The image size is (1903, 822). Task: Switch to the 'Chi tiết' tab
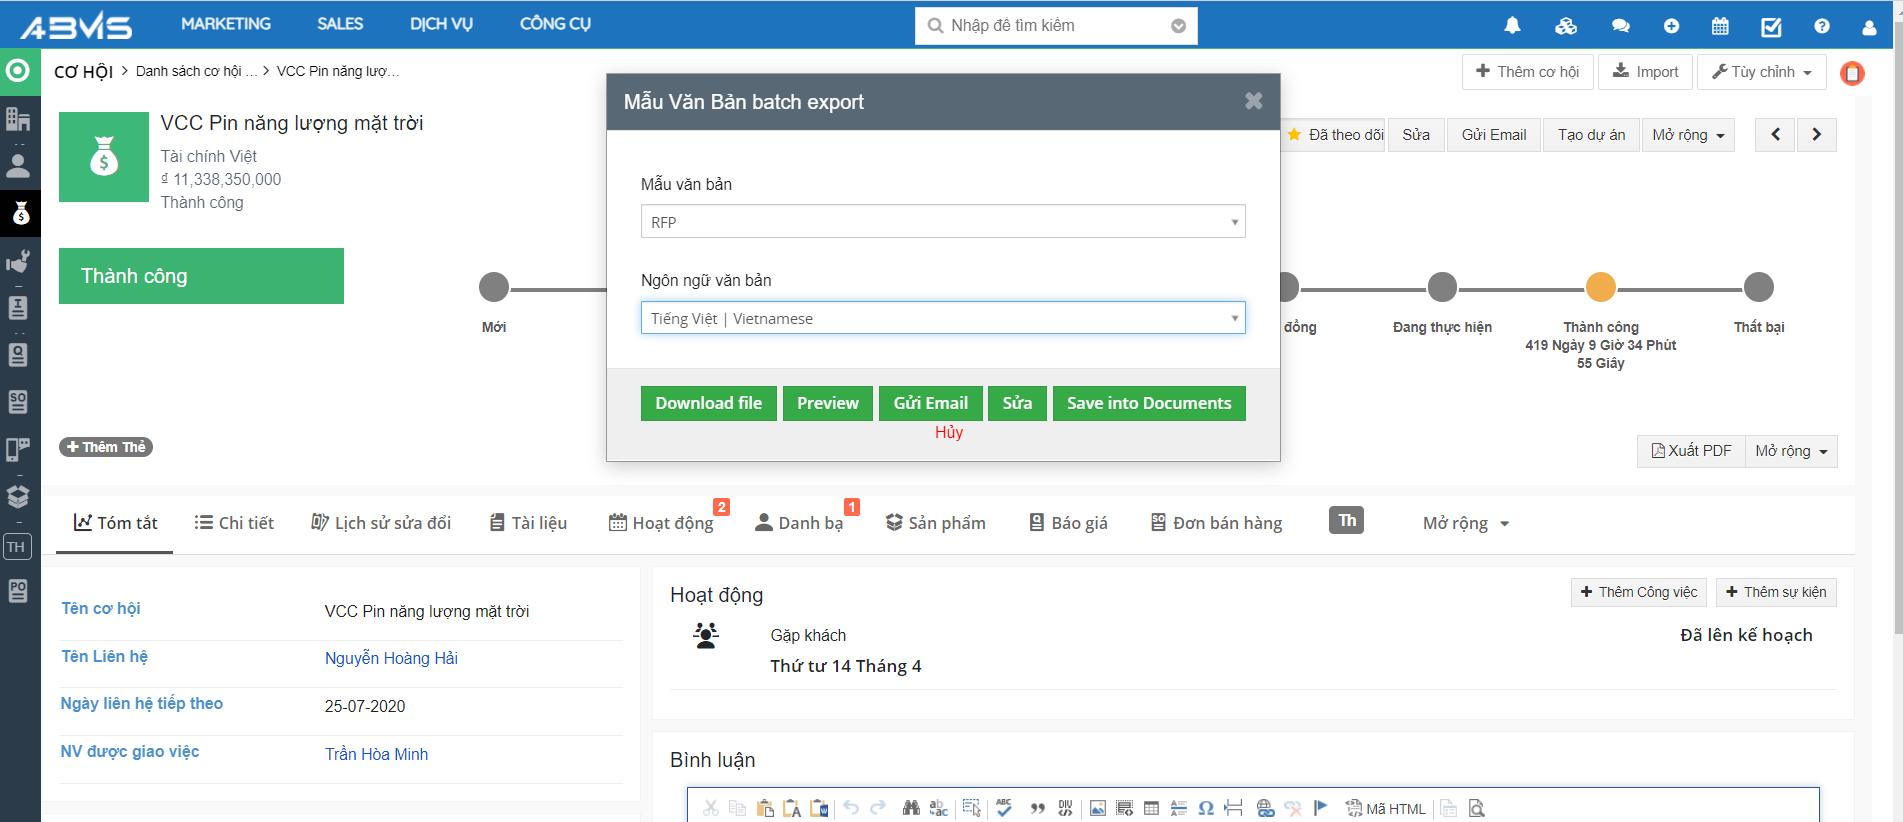[234, 523]
